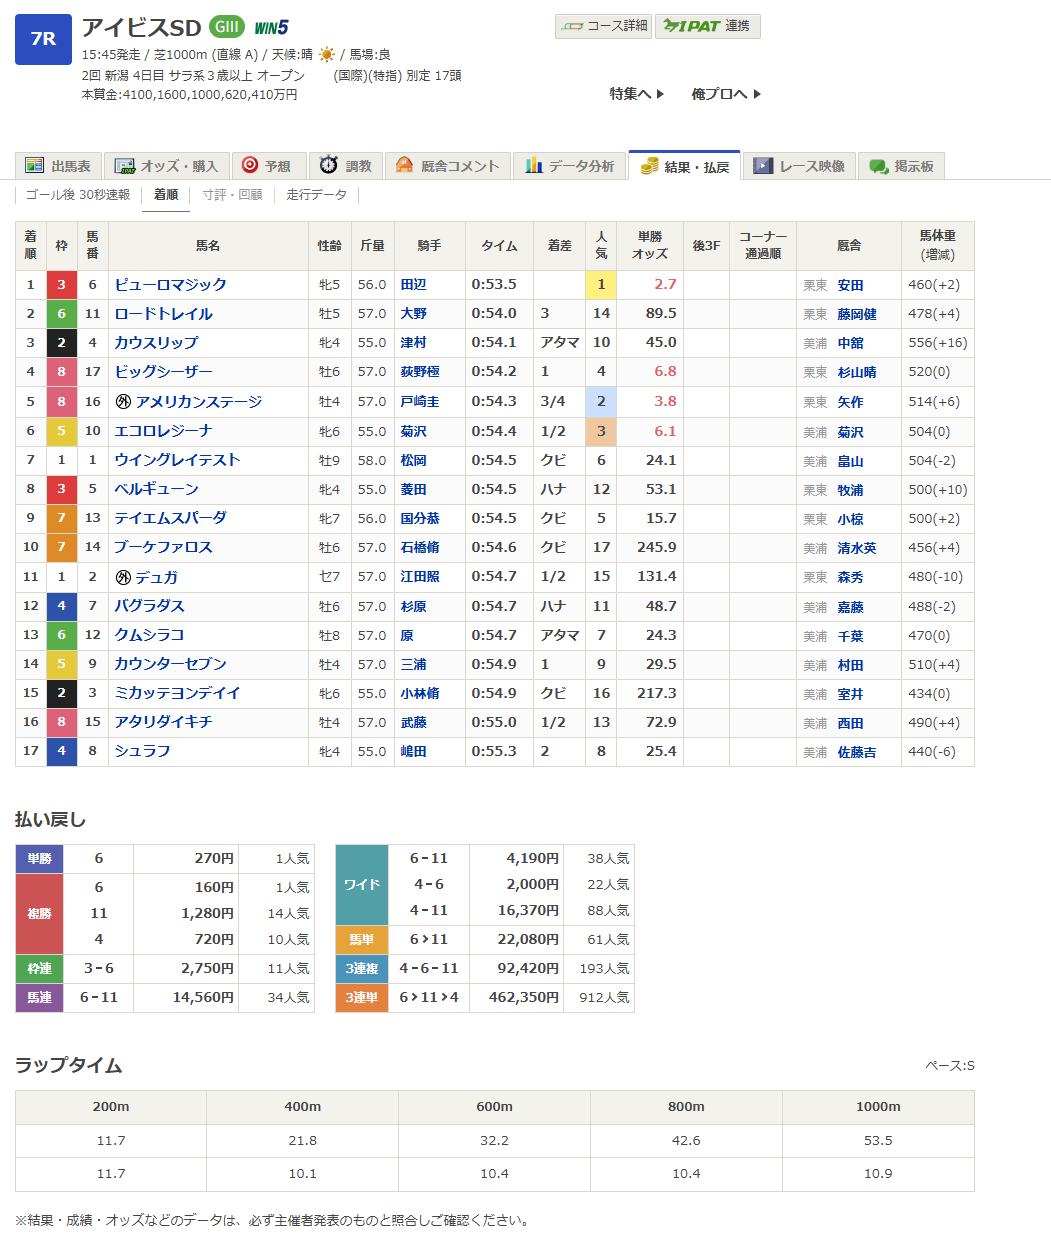Open jockey 田辺 link
This screenshot has width=1051, height=1248.
[413, 285]
